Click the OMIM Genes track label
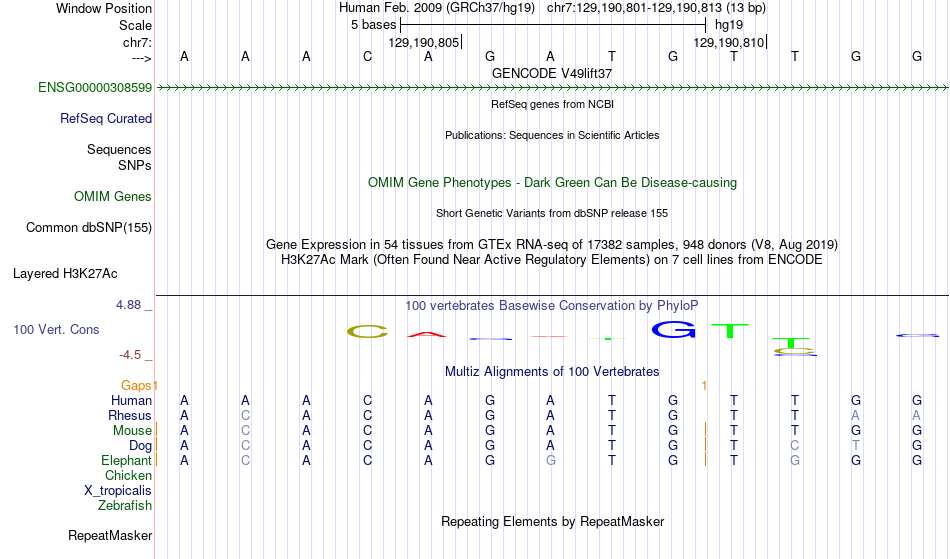This screenshot has width=950, height=559. point(112,197)
